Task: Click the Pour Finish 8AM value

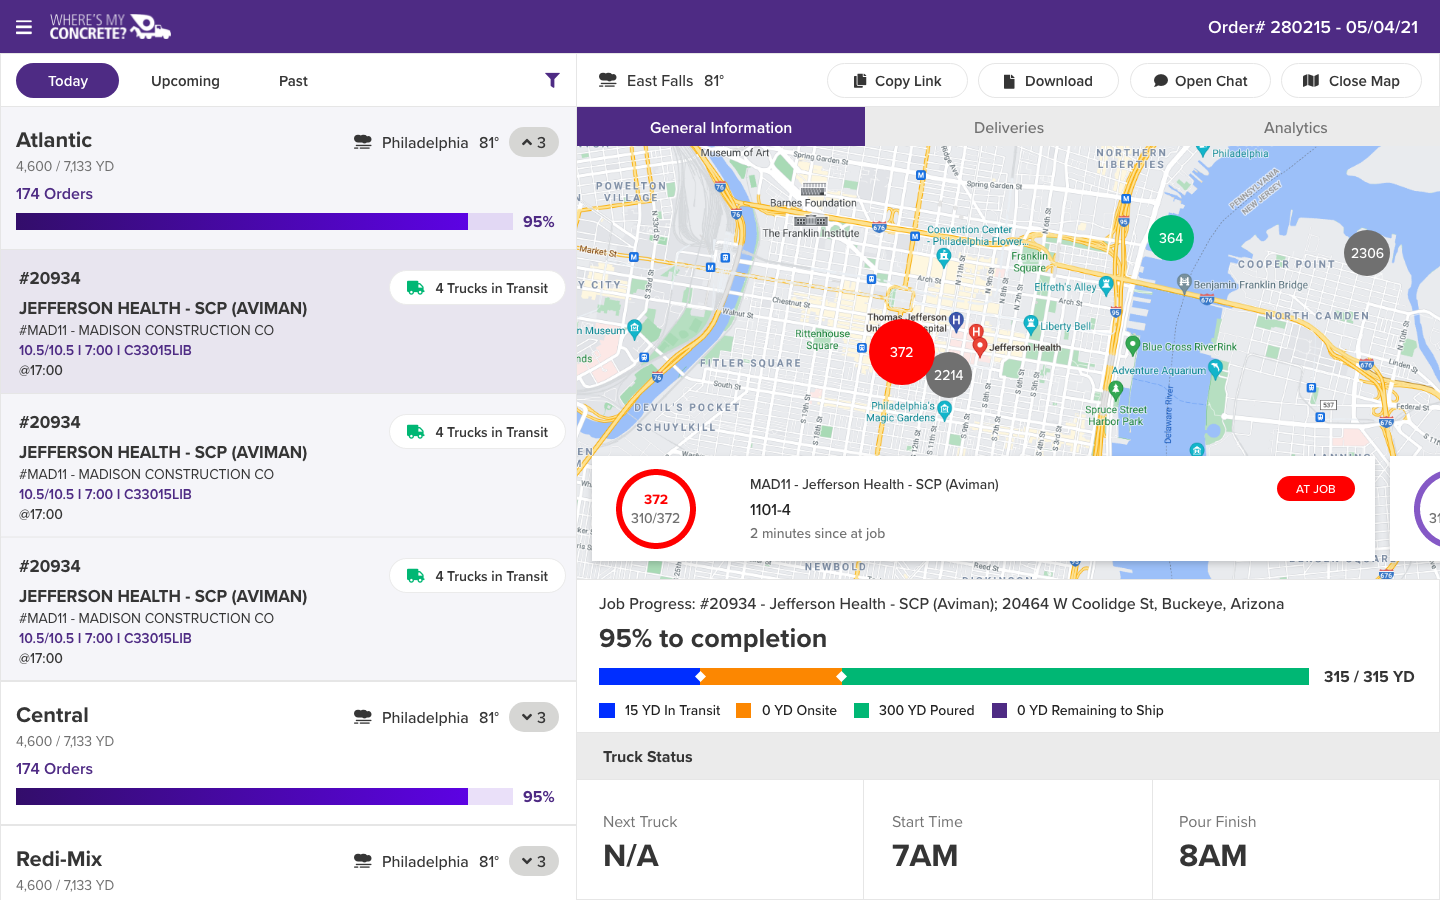Action: 1213,856
